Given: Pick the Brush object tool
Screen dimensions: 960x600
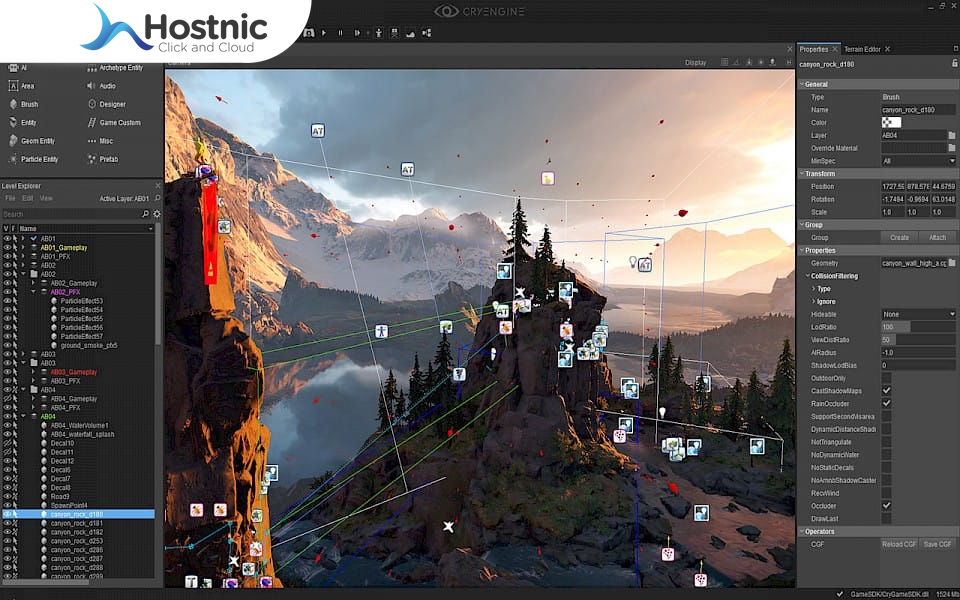Looking at the screenshot, I should (x=23, y=105).
